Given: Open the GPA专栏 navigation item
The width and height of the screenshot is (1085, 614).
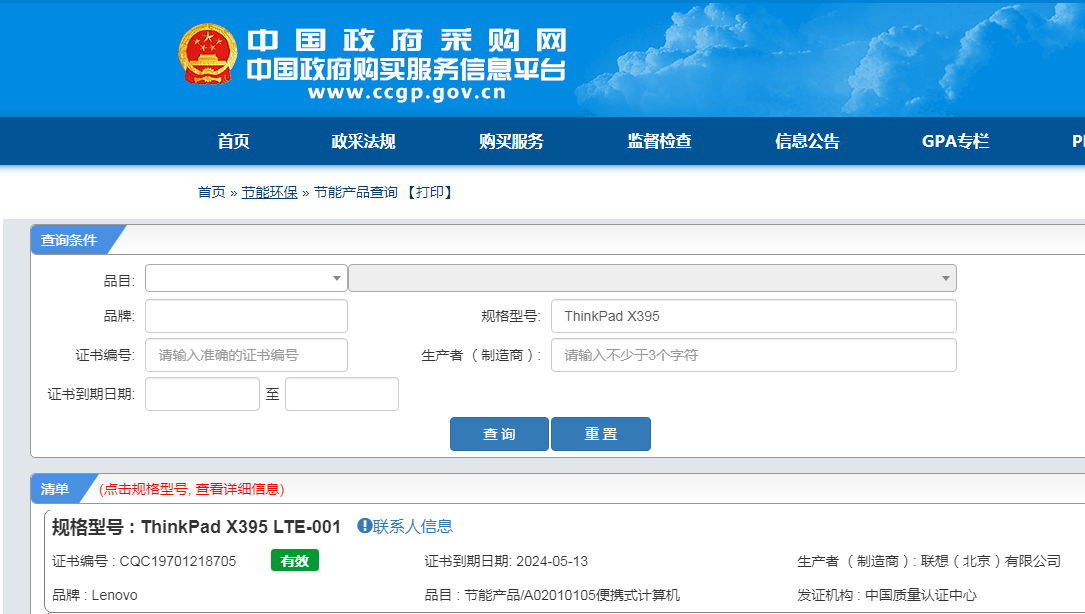Looking at the screenshot, I should [x=956, y=141].
